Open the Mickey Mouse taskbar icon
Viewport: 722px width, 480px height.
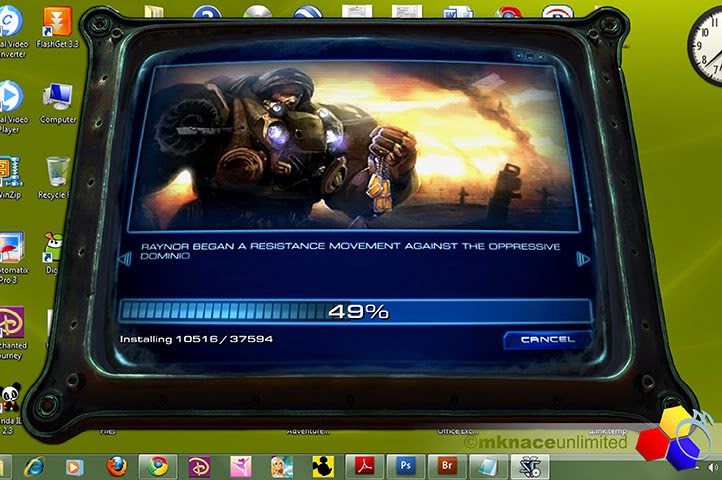point(323,467)
